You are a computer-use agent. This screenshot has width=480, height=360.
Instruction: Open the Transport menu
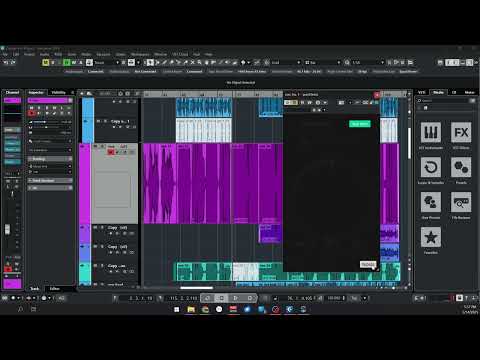103,54
